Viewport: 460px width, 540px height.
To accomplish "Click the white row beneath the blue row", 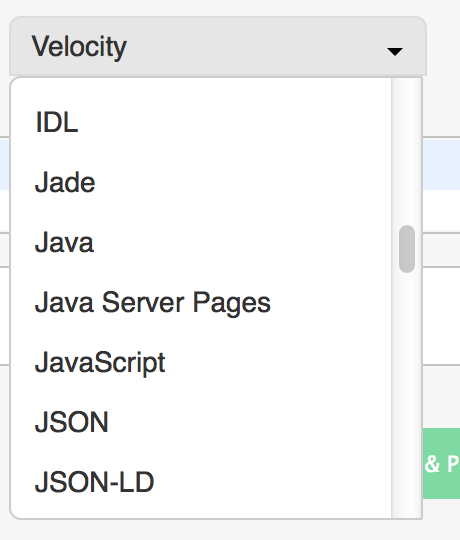I will (441, 211).
